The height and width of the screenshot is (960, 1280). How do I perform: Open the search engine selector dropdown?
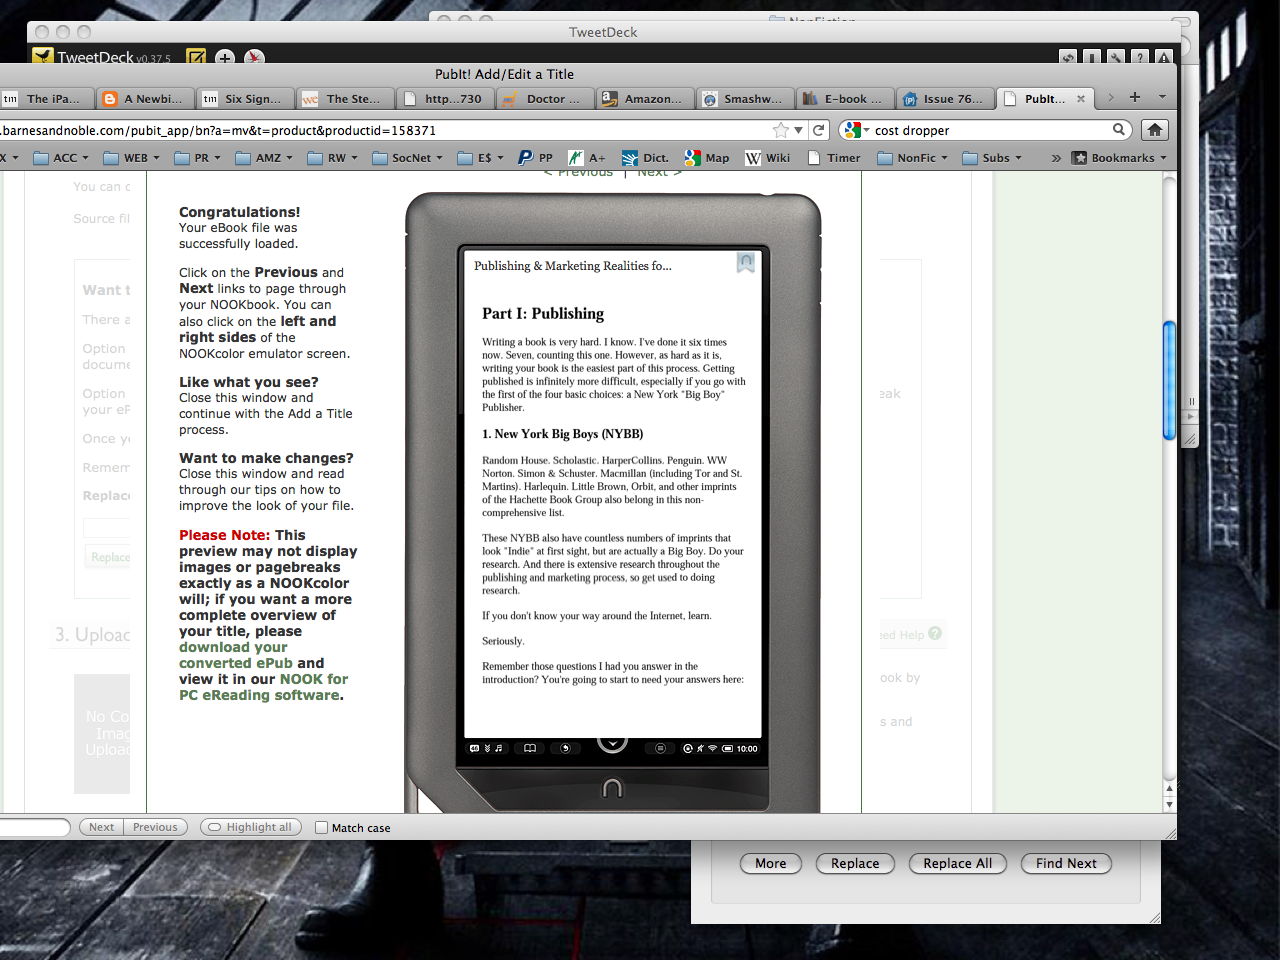(856, 130)
